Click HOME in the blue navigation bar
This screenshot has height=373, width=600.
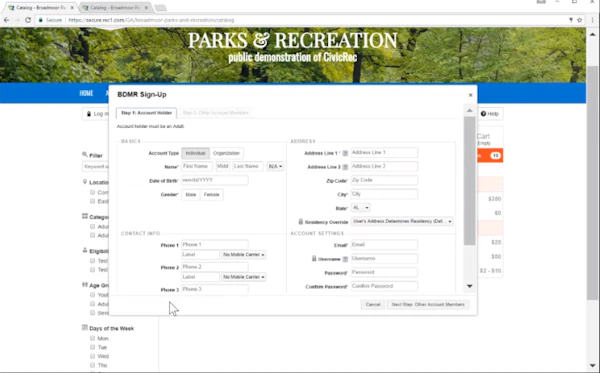pos(86,93)
